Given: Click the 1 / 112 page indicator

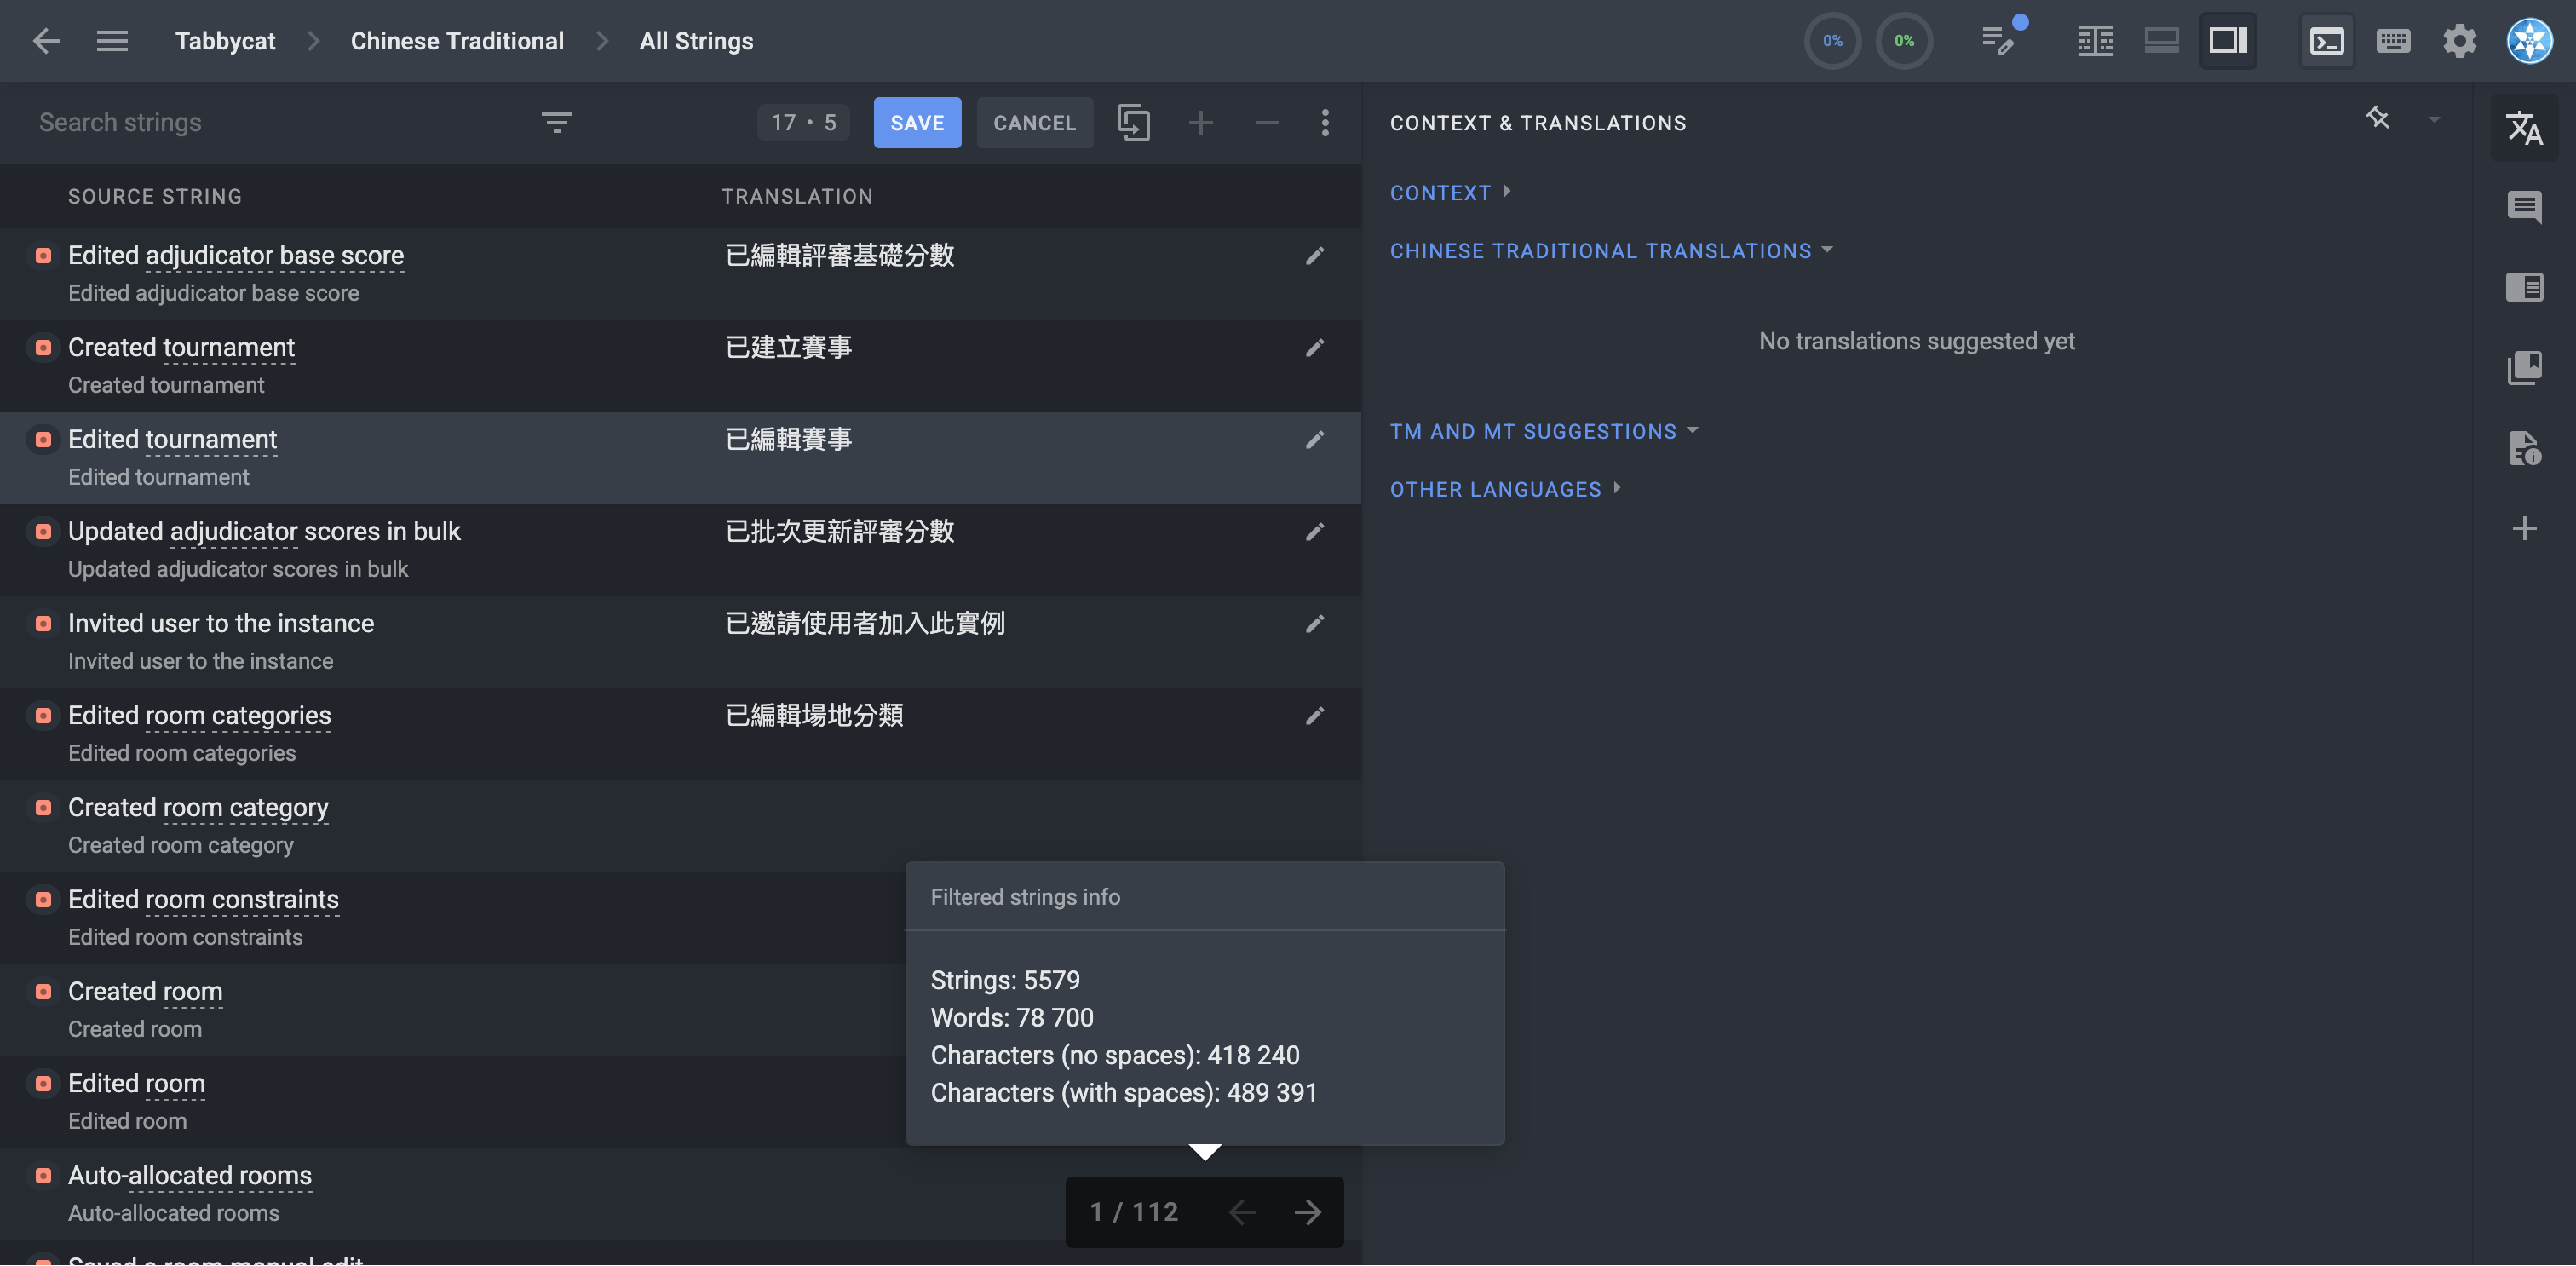Looking at the screenshot, I should [x=1133, y=1212].
